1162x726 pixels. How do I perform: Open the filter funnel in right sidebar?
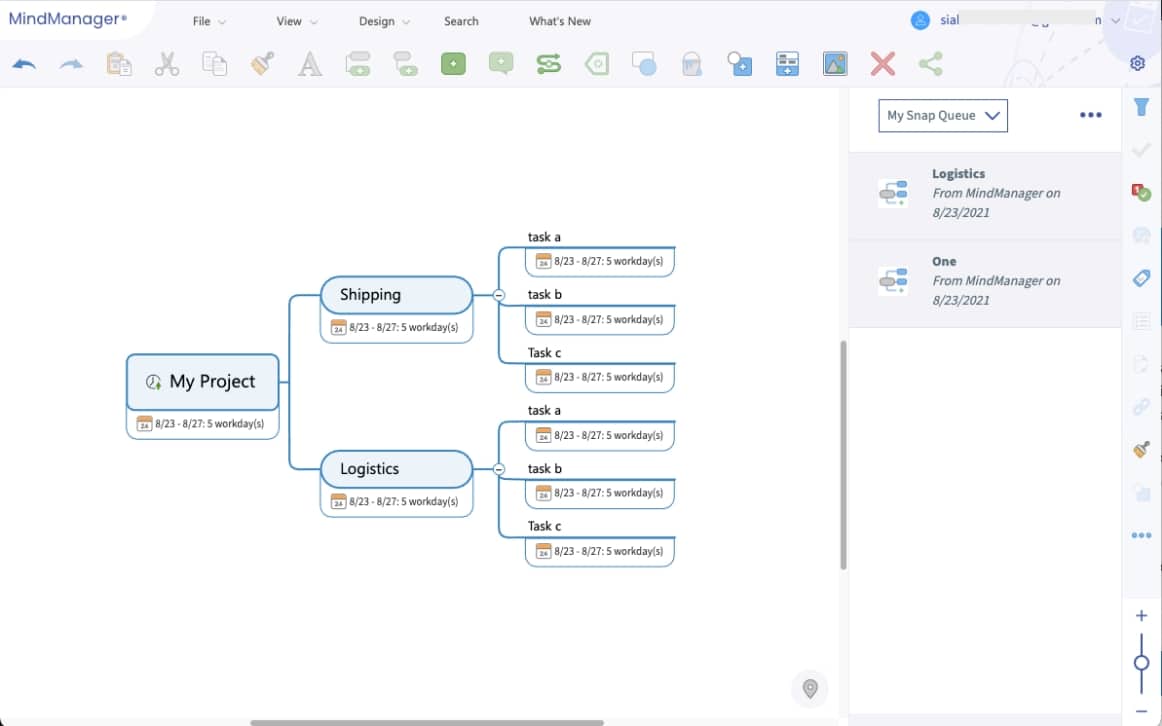1141,106
